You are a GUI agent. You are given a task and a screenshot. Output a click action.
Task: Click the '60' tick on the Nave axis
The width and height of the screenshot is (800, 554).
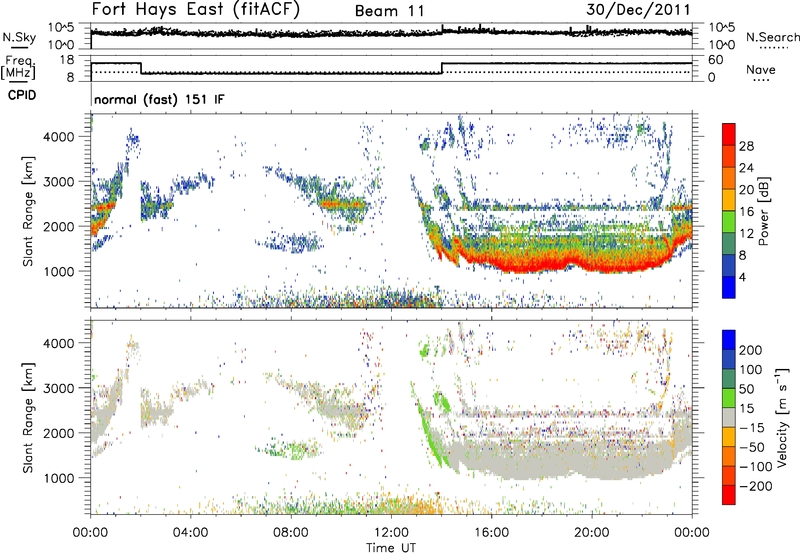click(x=716, y=60)
